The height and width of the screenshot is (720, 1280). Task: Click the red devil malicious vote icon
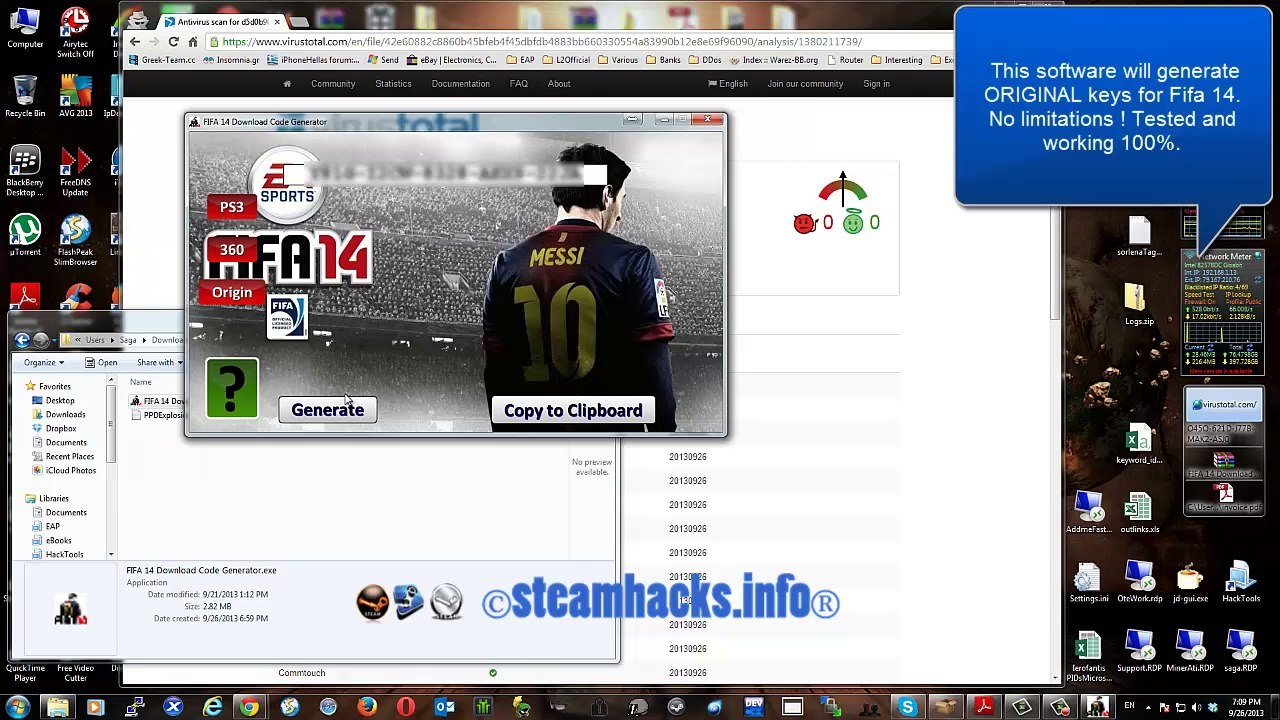click(x=804, y=223)
